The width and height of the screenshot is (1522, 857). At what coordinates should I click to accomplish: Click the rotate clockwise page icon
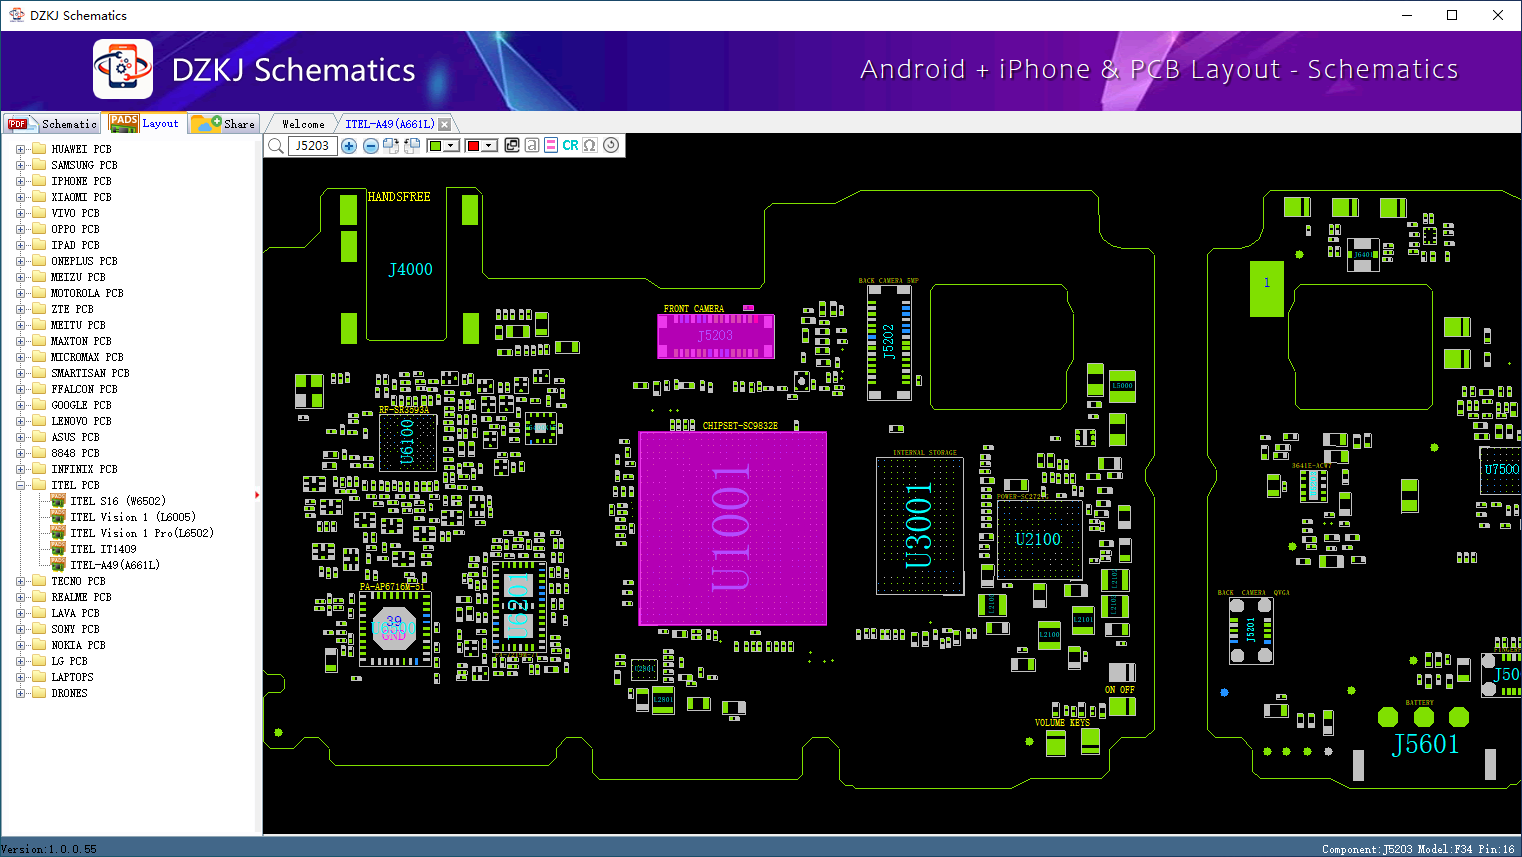click(x=391, y=146)
